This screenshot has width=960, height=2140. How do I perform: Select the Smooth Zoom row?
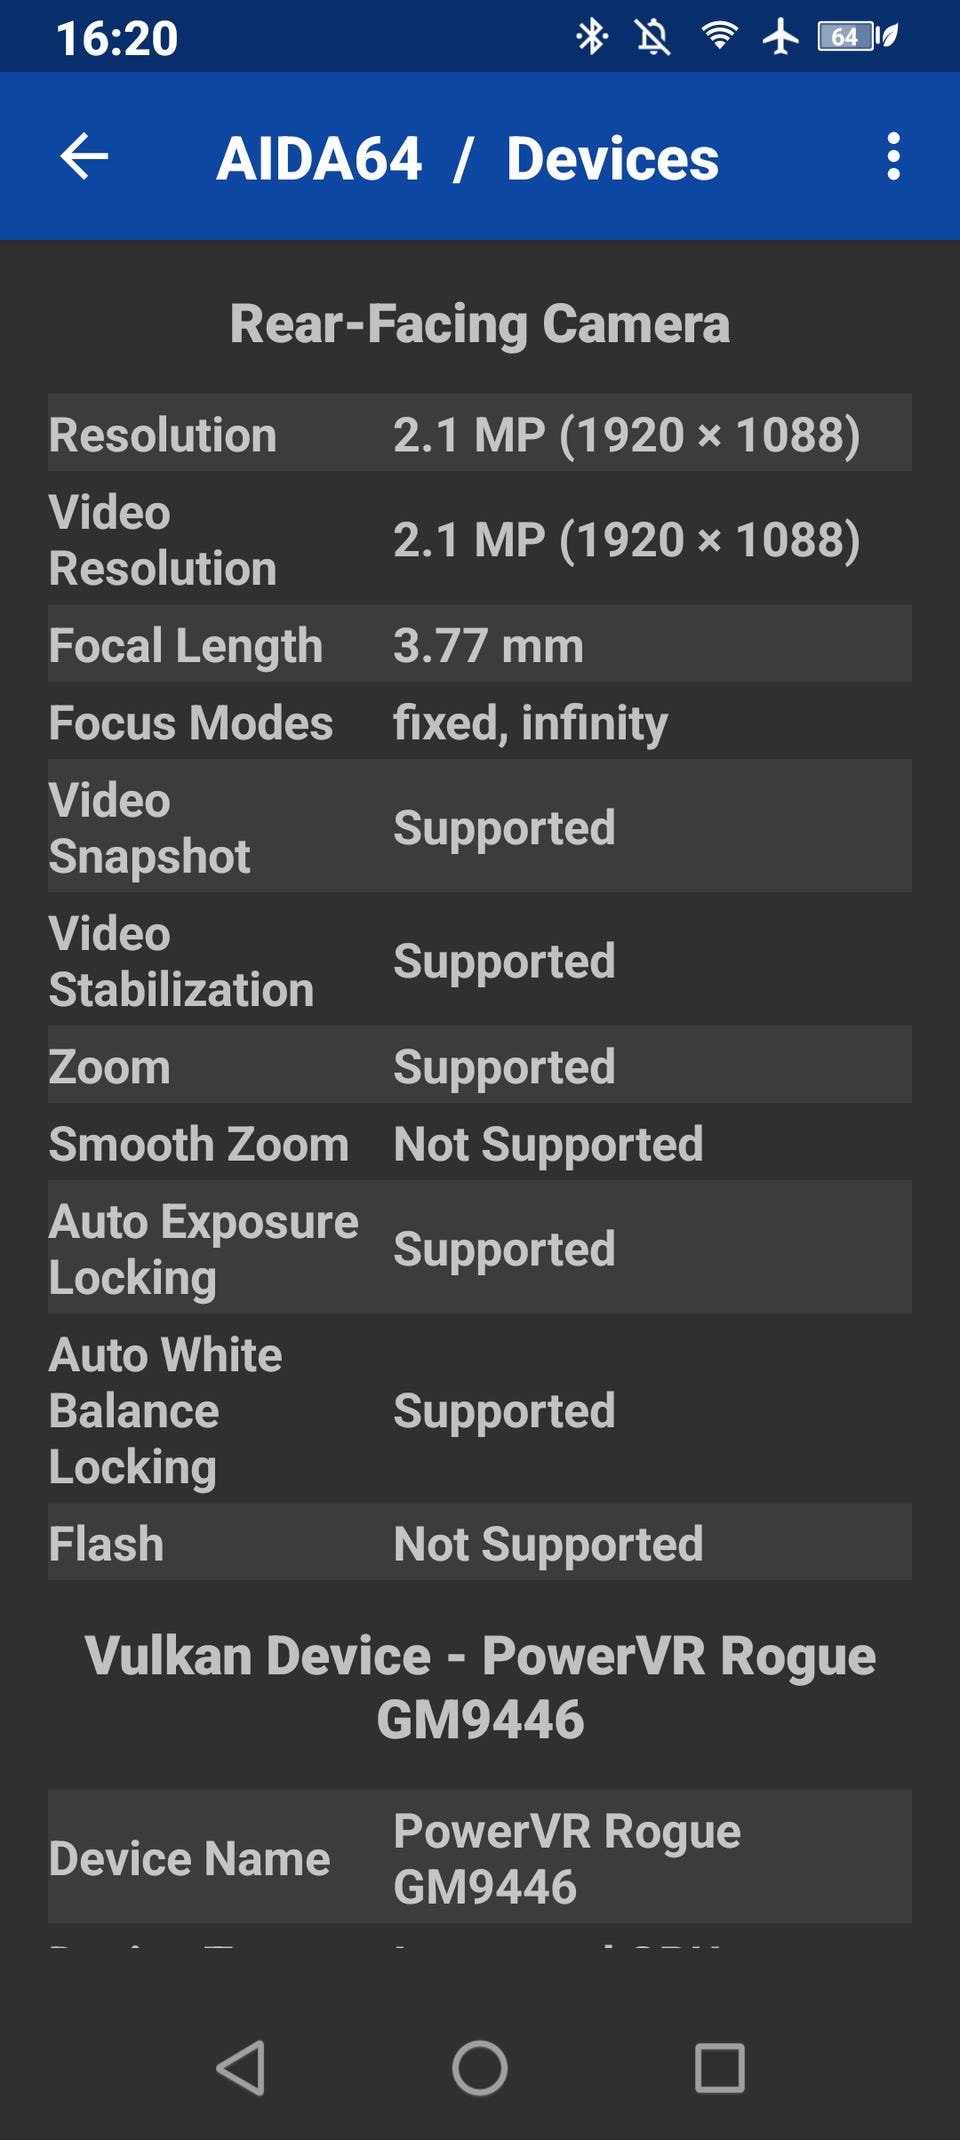(479, 1143)
